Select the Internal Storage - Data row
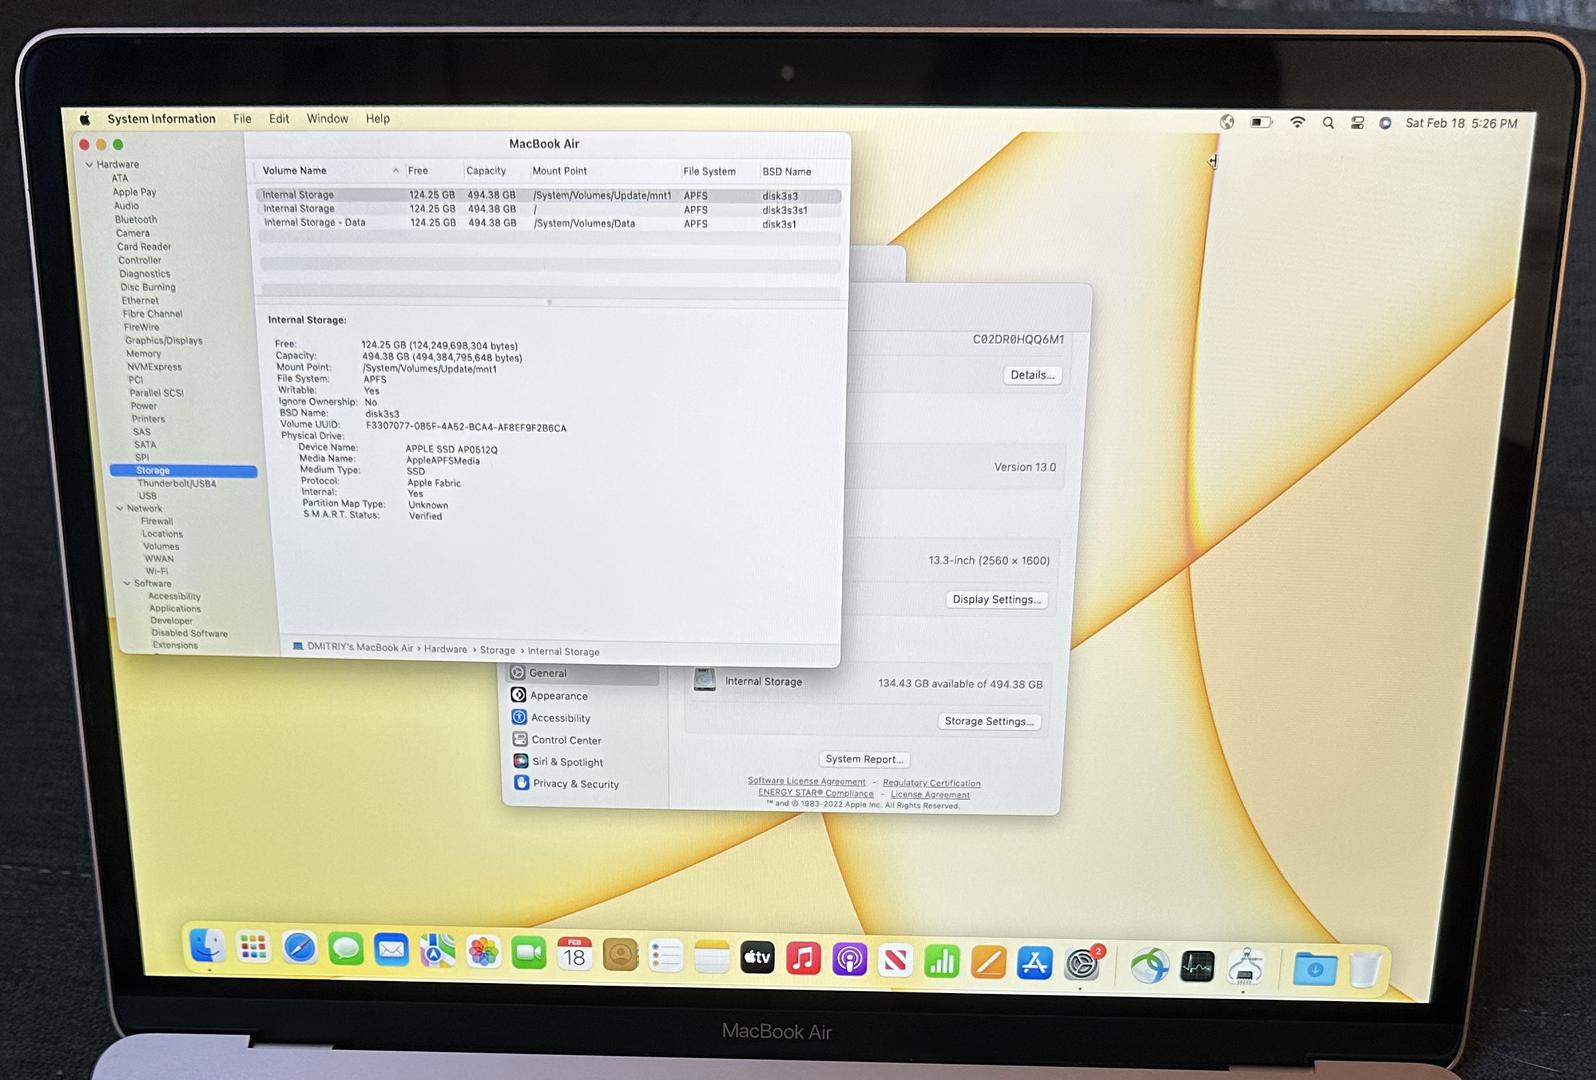The width and height of the screenshot is (1596, 1080). 549,223
